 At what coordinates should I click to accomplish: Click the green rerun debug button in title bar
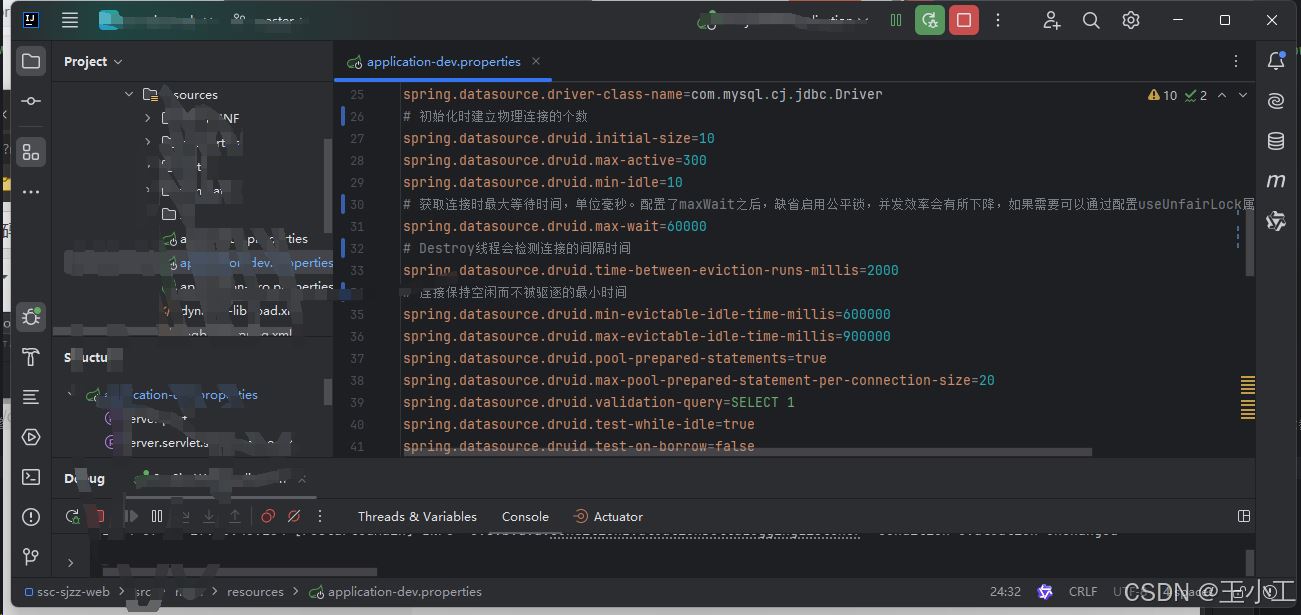coord(930,20)
